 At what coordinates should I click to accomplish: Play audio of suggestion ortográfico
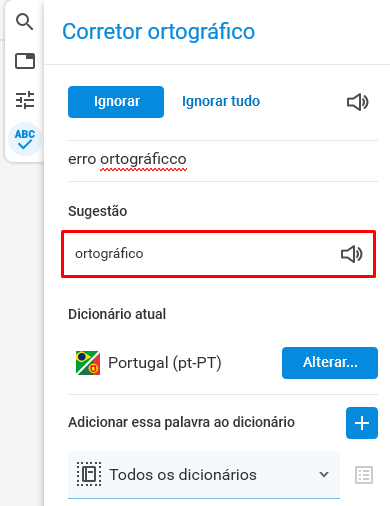pyautogui.click(x=352, y=254)
